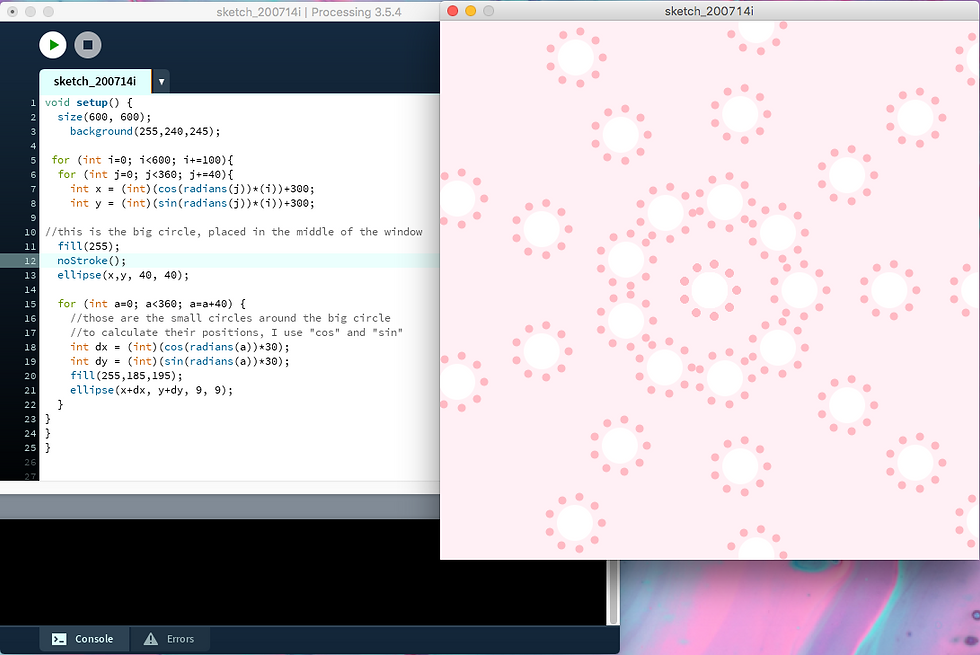Click the line 'for (int i=0; i<600; i+=100){'

point(142,160)
